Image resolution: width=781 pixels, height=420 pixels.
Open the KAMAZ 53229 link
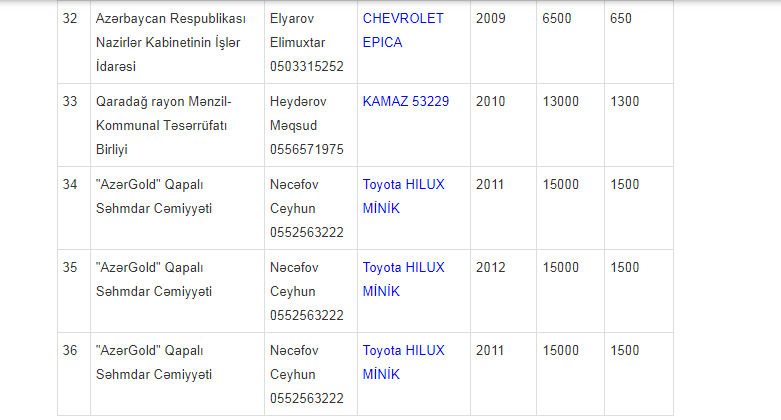[405, 102]
